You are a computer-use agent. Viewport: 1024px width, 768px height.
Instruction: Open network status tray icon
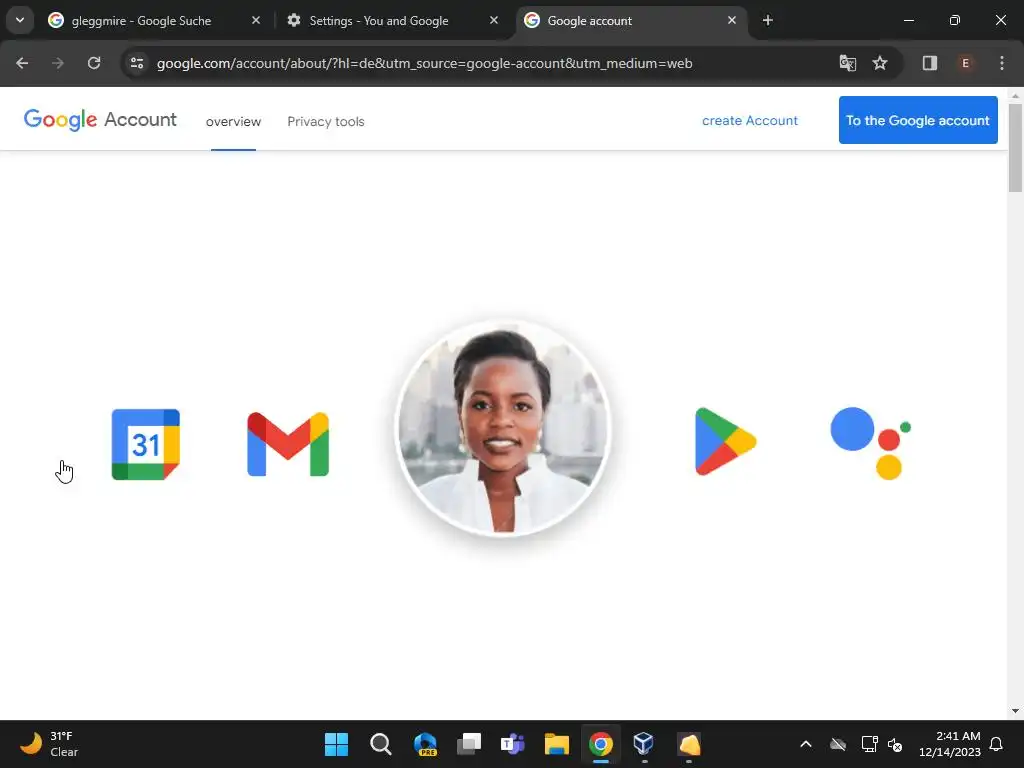pyautogui.click(x=869, y=744)
